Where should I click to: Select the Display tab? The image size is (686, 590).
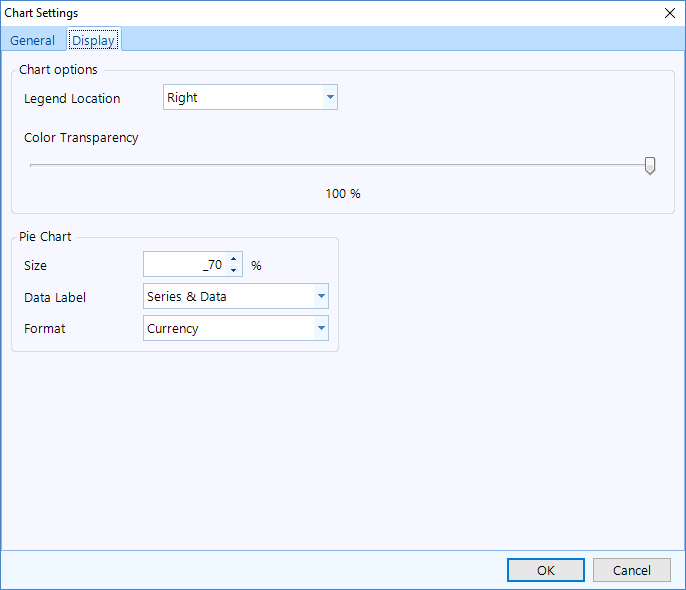(94, 40)
